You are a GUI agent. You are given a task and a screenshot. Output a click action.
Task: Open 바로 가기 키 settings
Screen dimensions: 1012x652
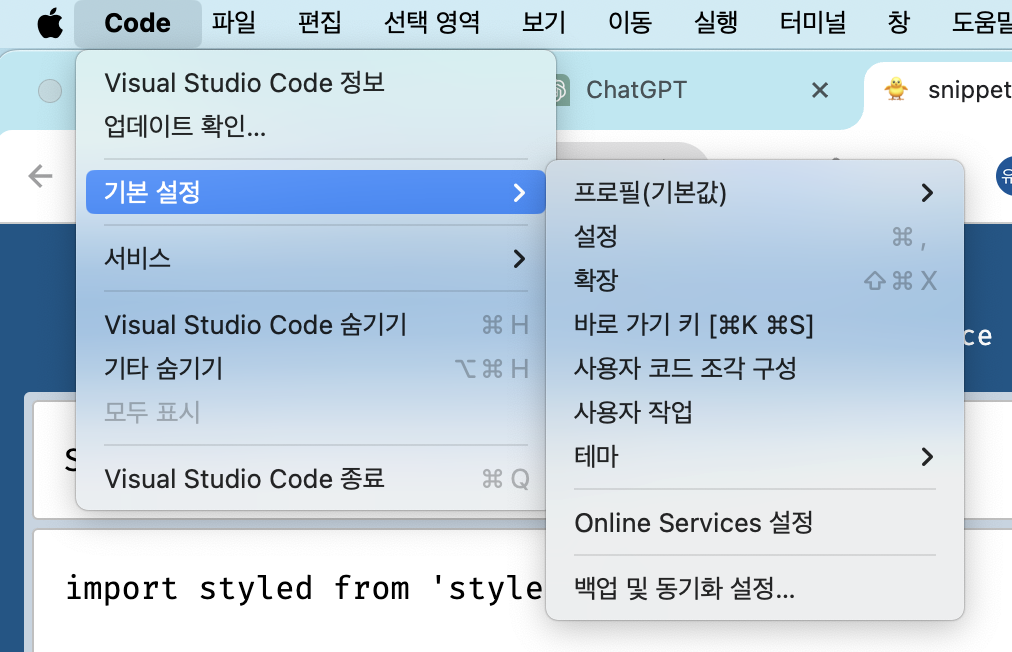tap(754, 324)
